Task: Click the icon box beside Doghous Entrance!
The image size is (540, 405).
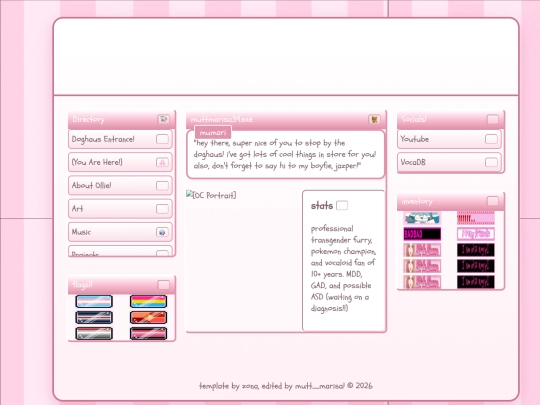Action: pos(162,139)
